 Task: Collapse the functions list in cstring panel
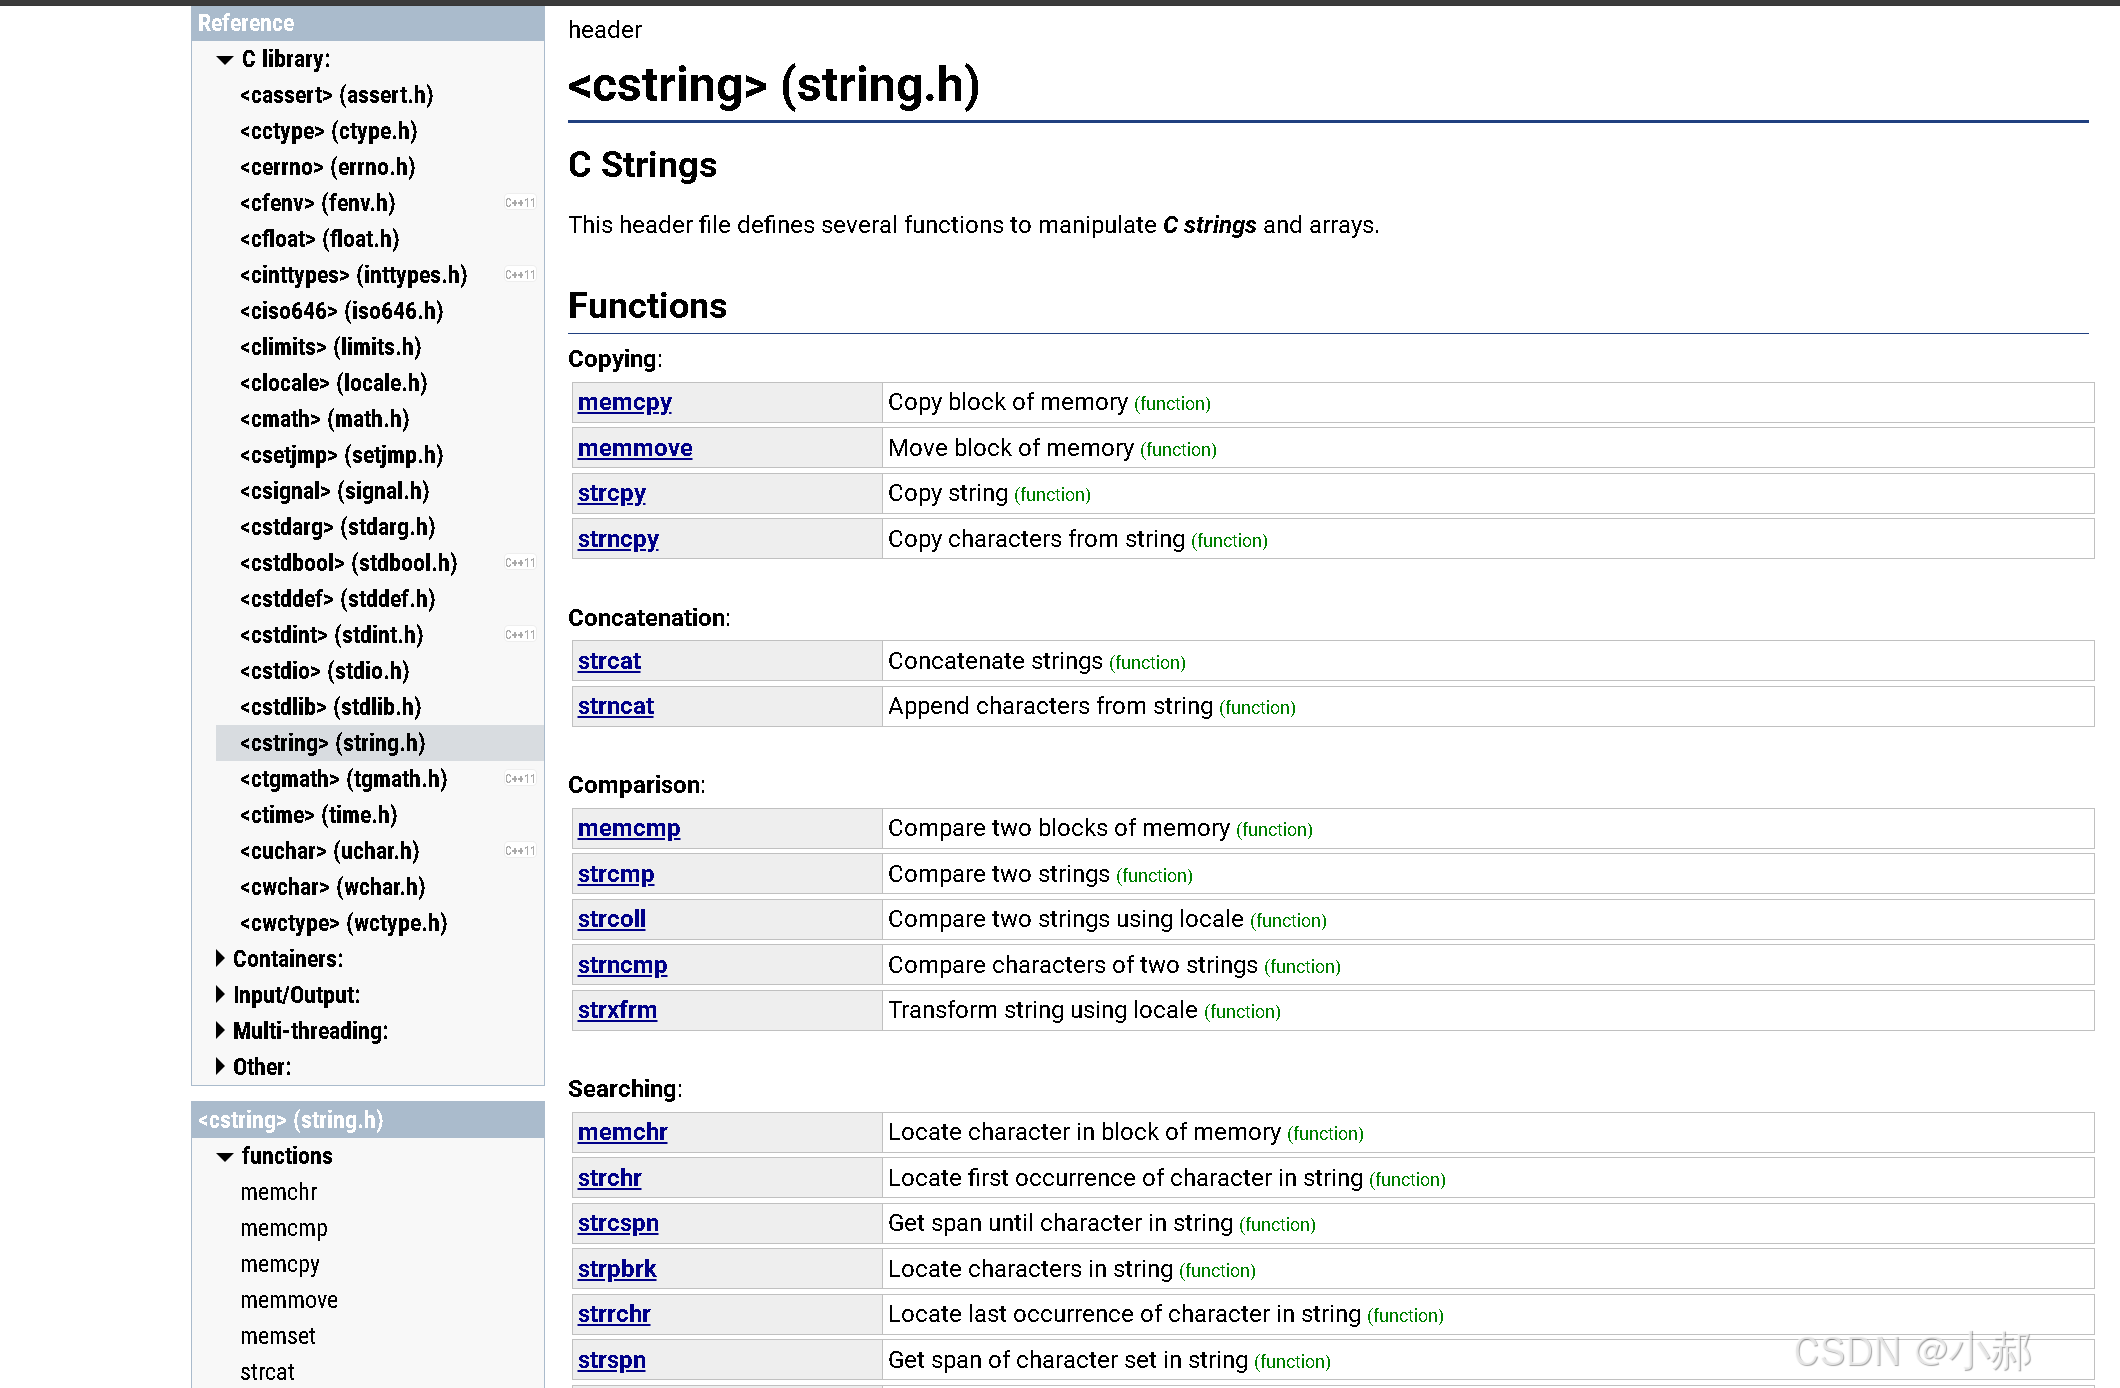[x=225, y=1157]
